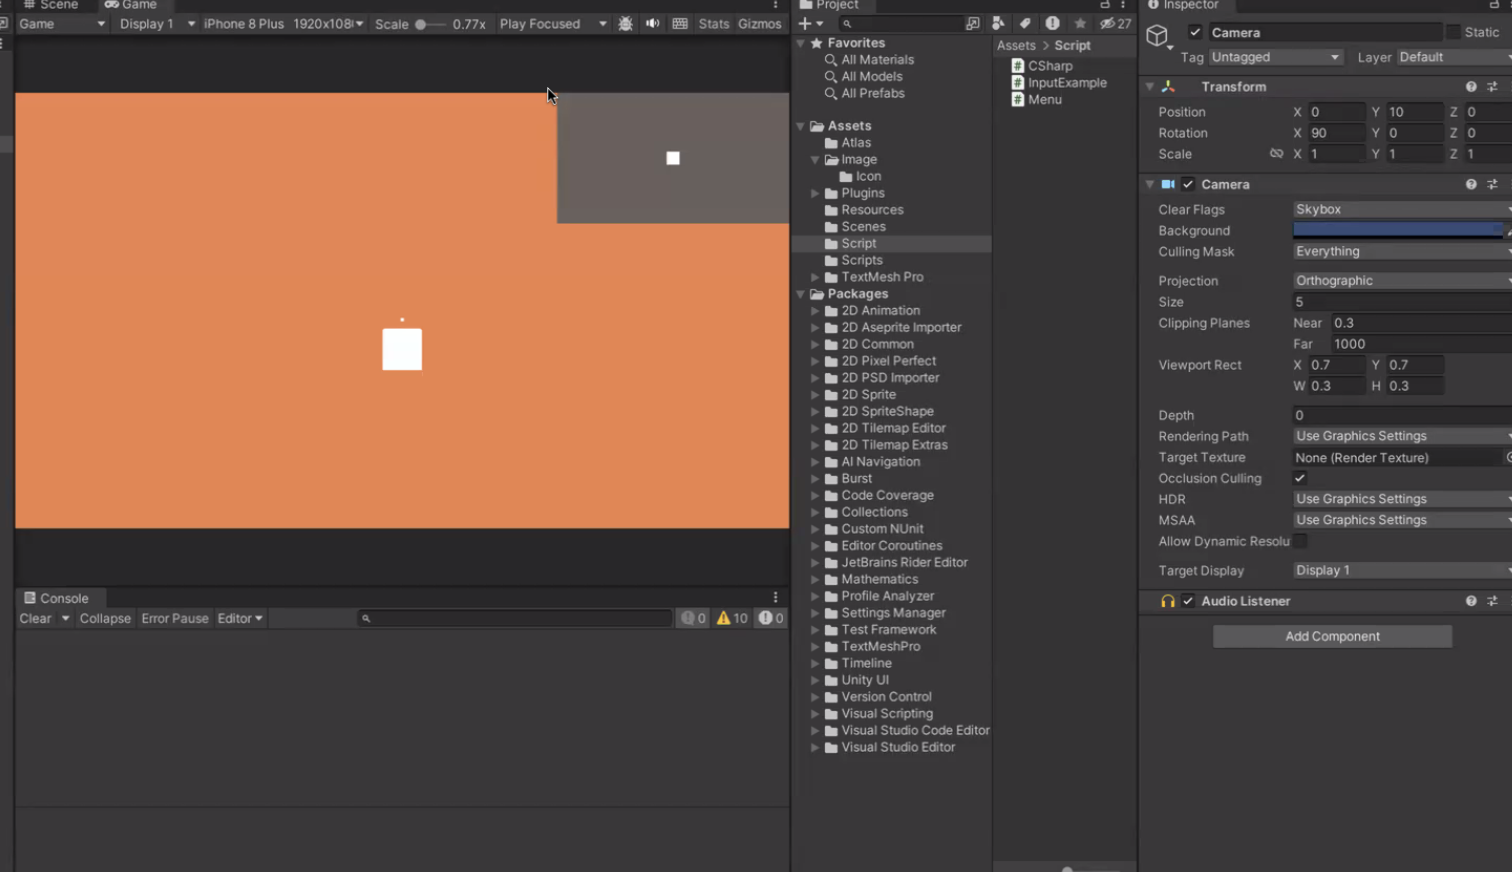Toggle Stats overlay in Game view
The height and width of the screenshot is (872, 1512).
714,24
